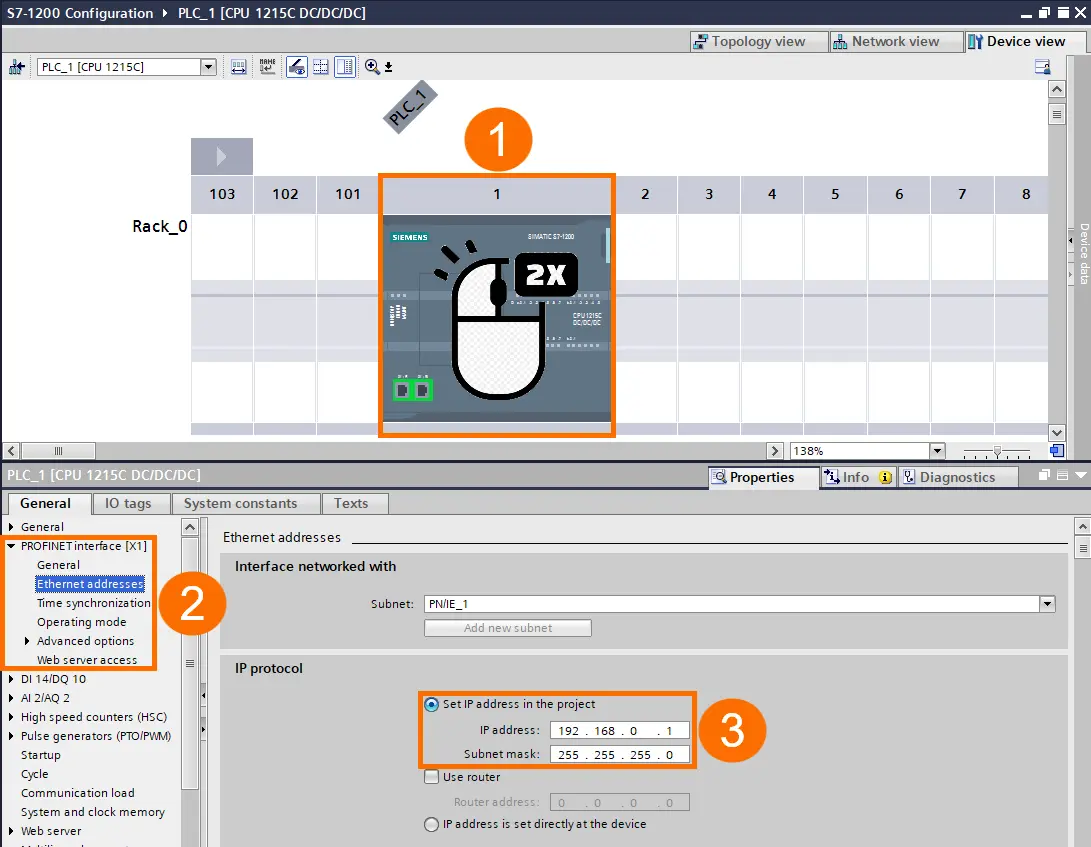Click the Add new subnet button
The image size is (1091, 847).
point(508,628)
